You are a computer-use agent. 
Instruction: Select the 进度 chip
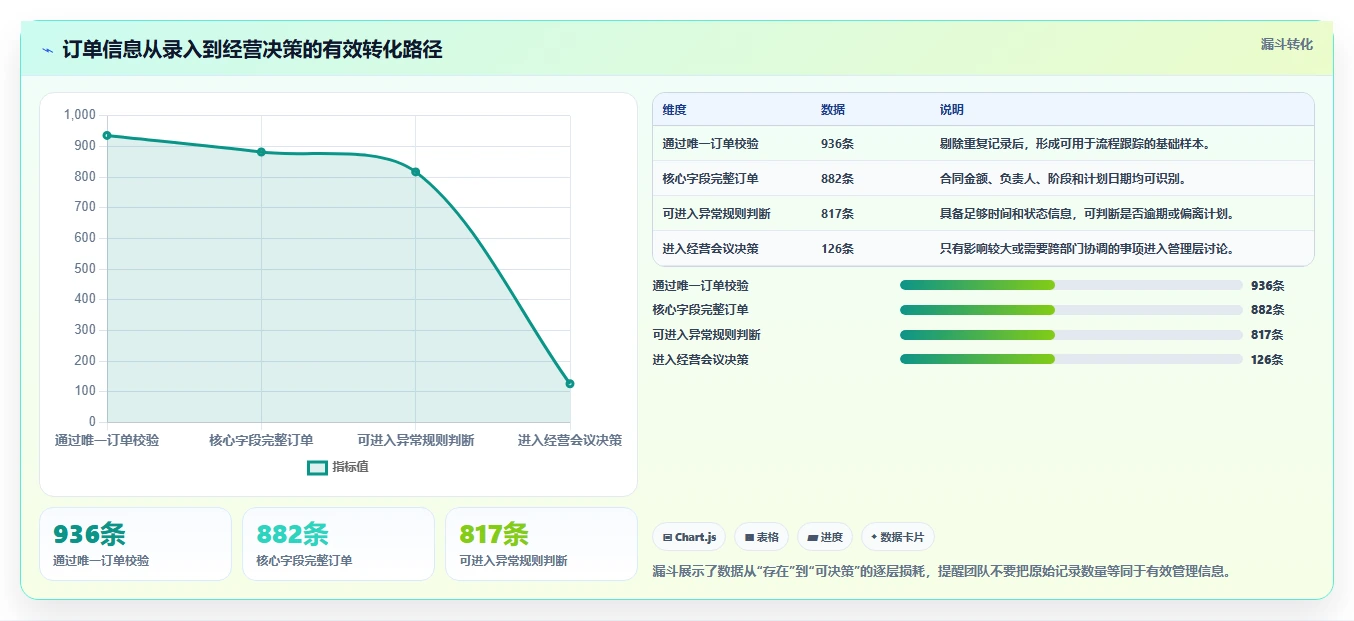point(825,537)
